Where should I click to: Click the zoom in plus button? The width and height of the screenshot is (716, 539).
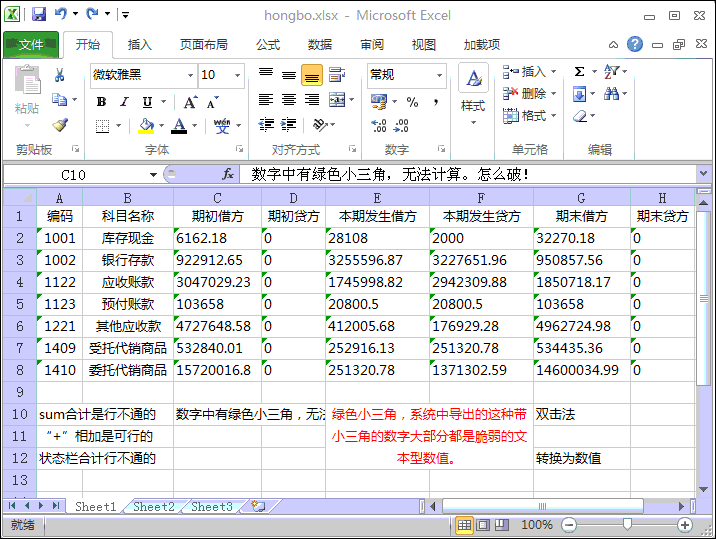pos(684,525)
